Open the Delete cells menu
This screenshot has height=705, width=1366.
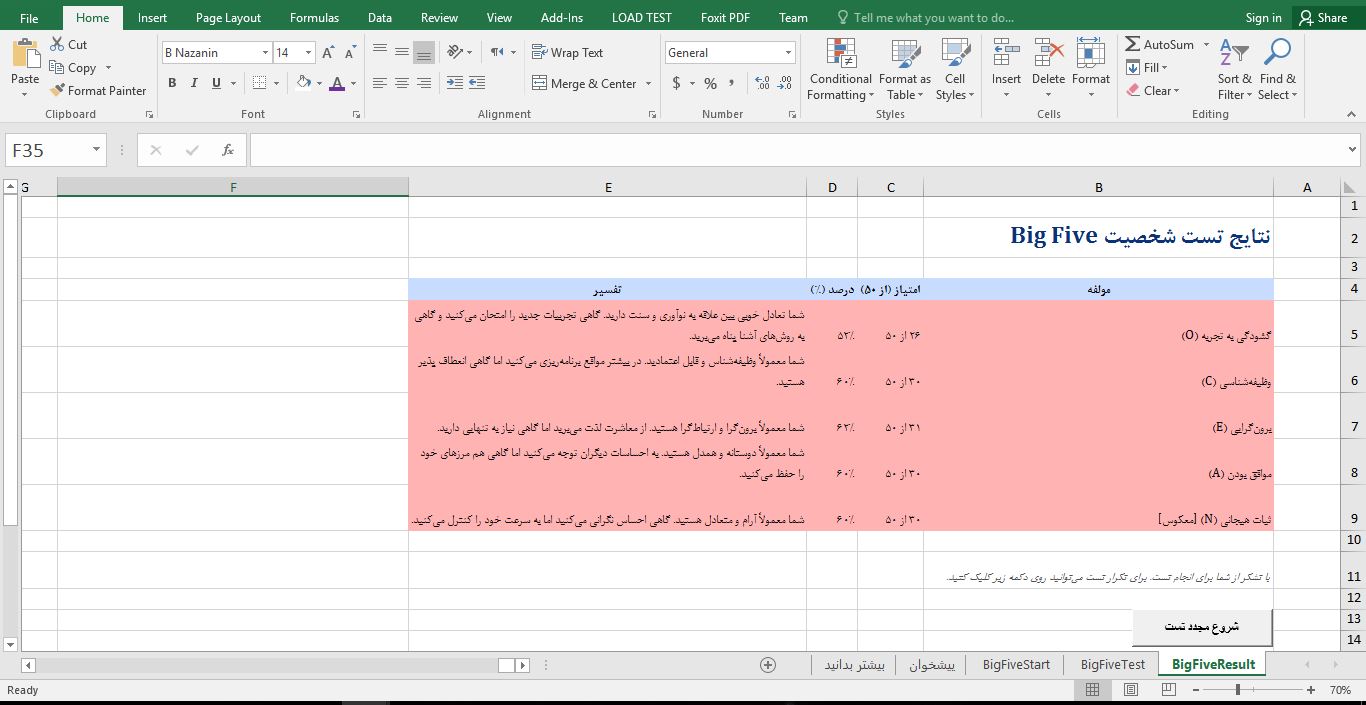tap(1048, 70)
